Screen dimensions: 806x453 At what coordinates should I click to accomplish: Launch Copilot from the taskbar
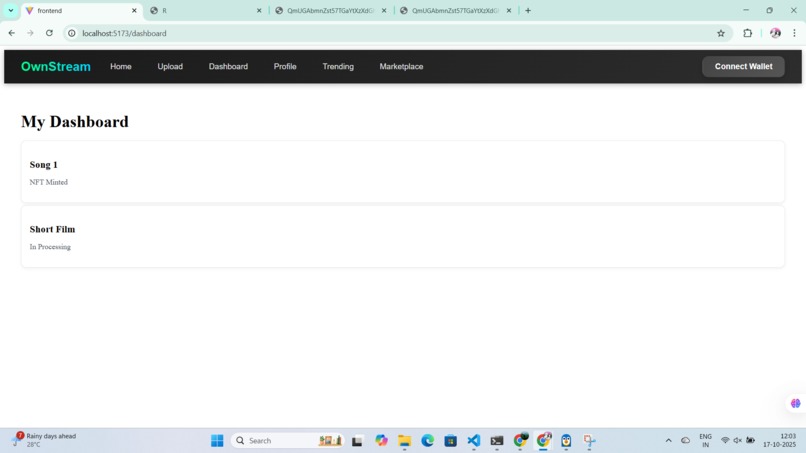[x=381, y=441]
